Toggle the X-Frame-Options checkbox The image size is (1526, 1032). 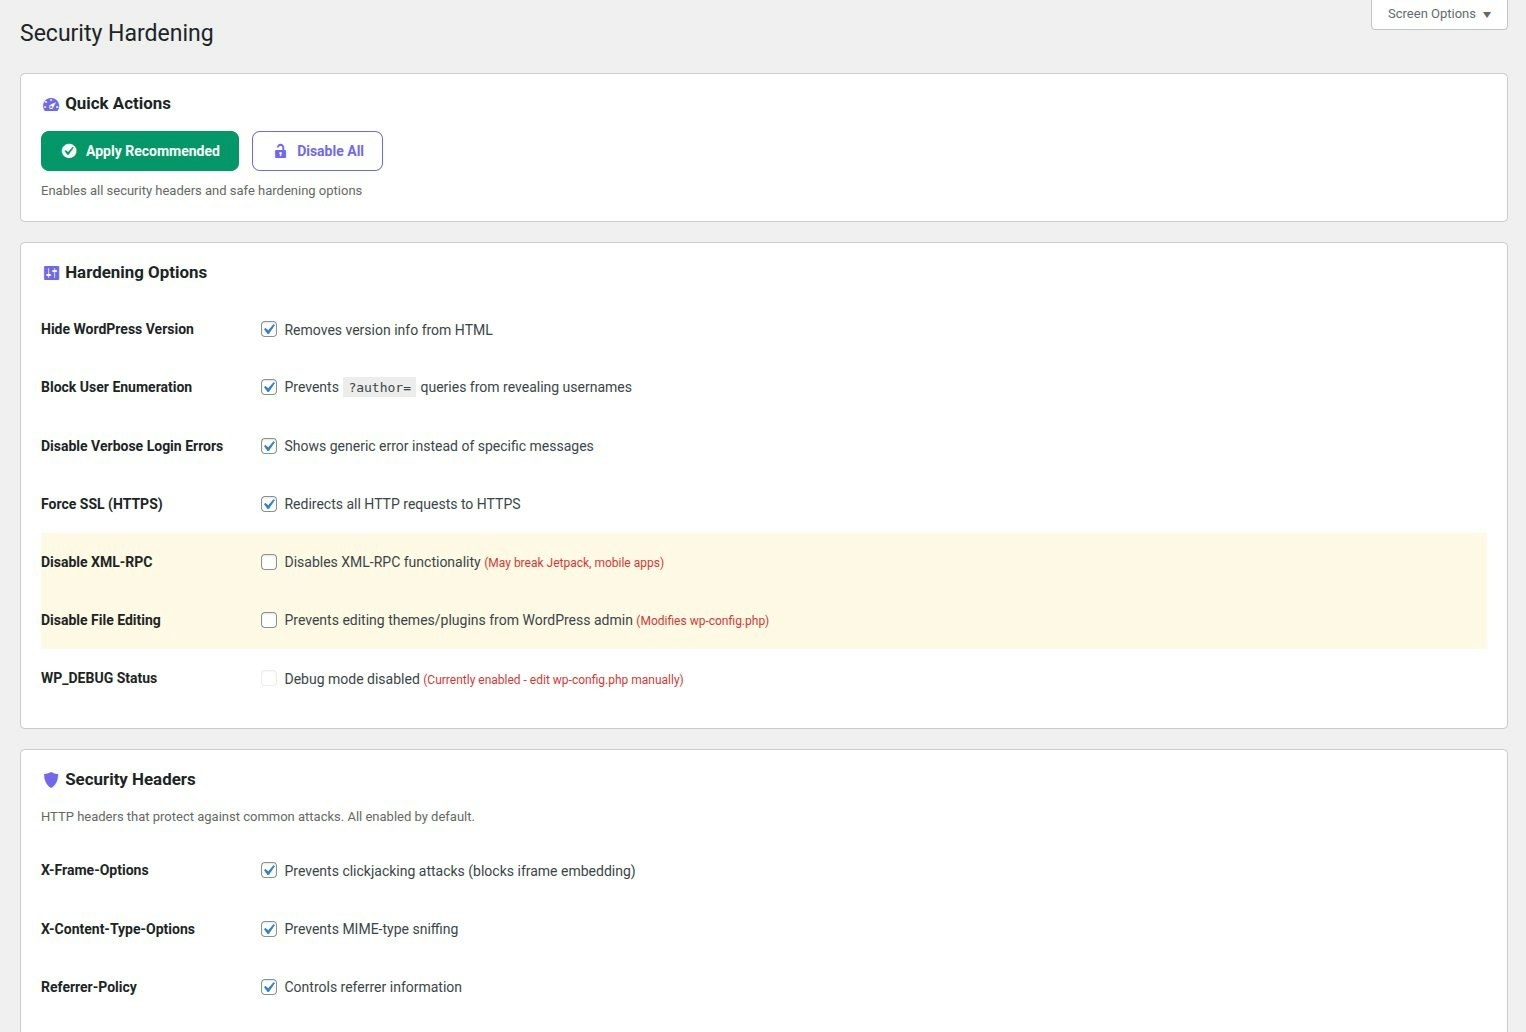269,870
